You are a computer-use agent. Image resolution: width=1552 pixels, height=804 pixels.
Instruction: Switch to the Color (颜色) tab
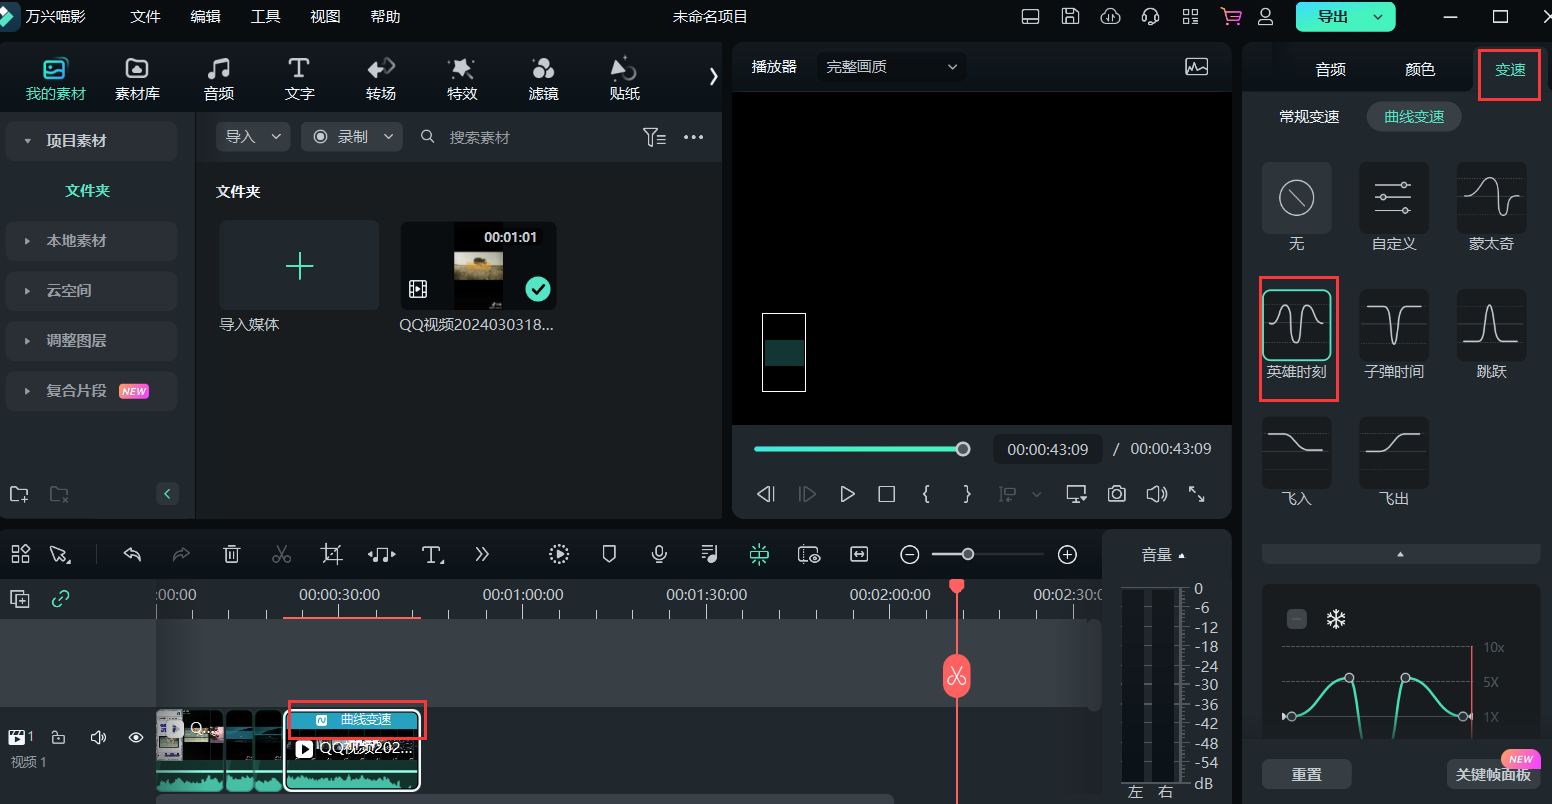point(1419,69)
